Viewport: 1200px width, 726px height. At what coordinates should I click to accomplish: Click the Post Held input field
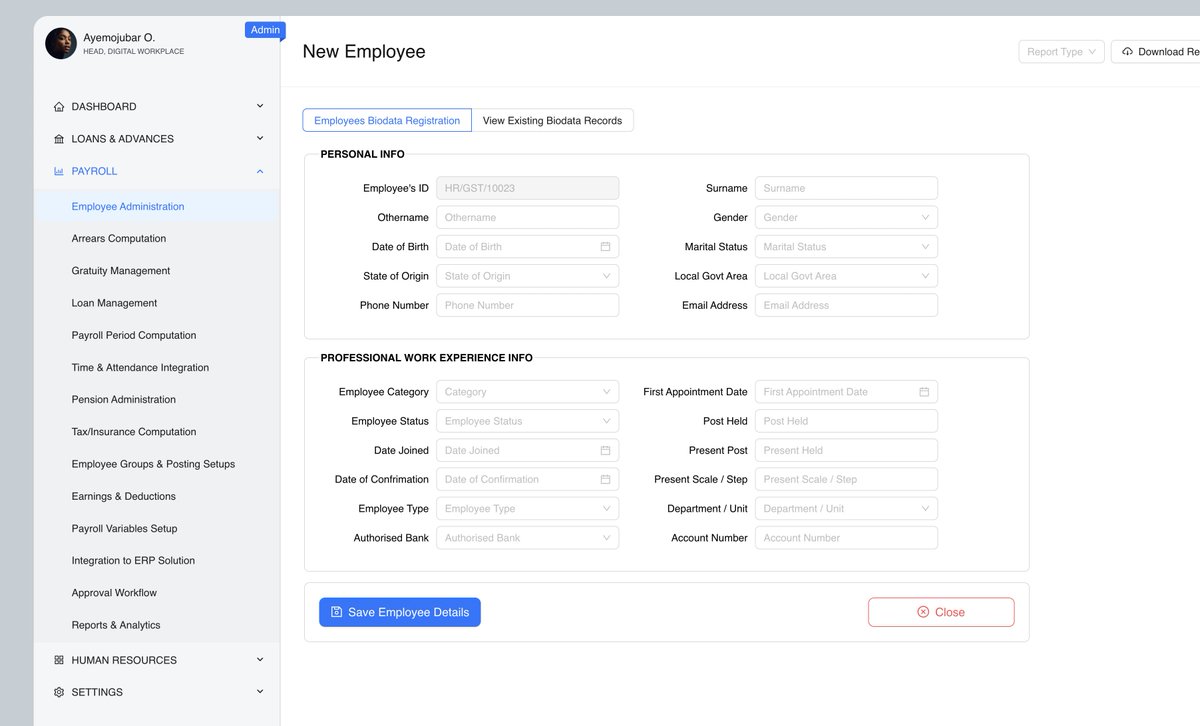(x=846, y=421)
